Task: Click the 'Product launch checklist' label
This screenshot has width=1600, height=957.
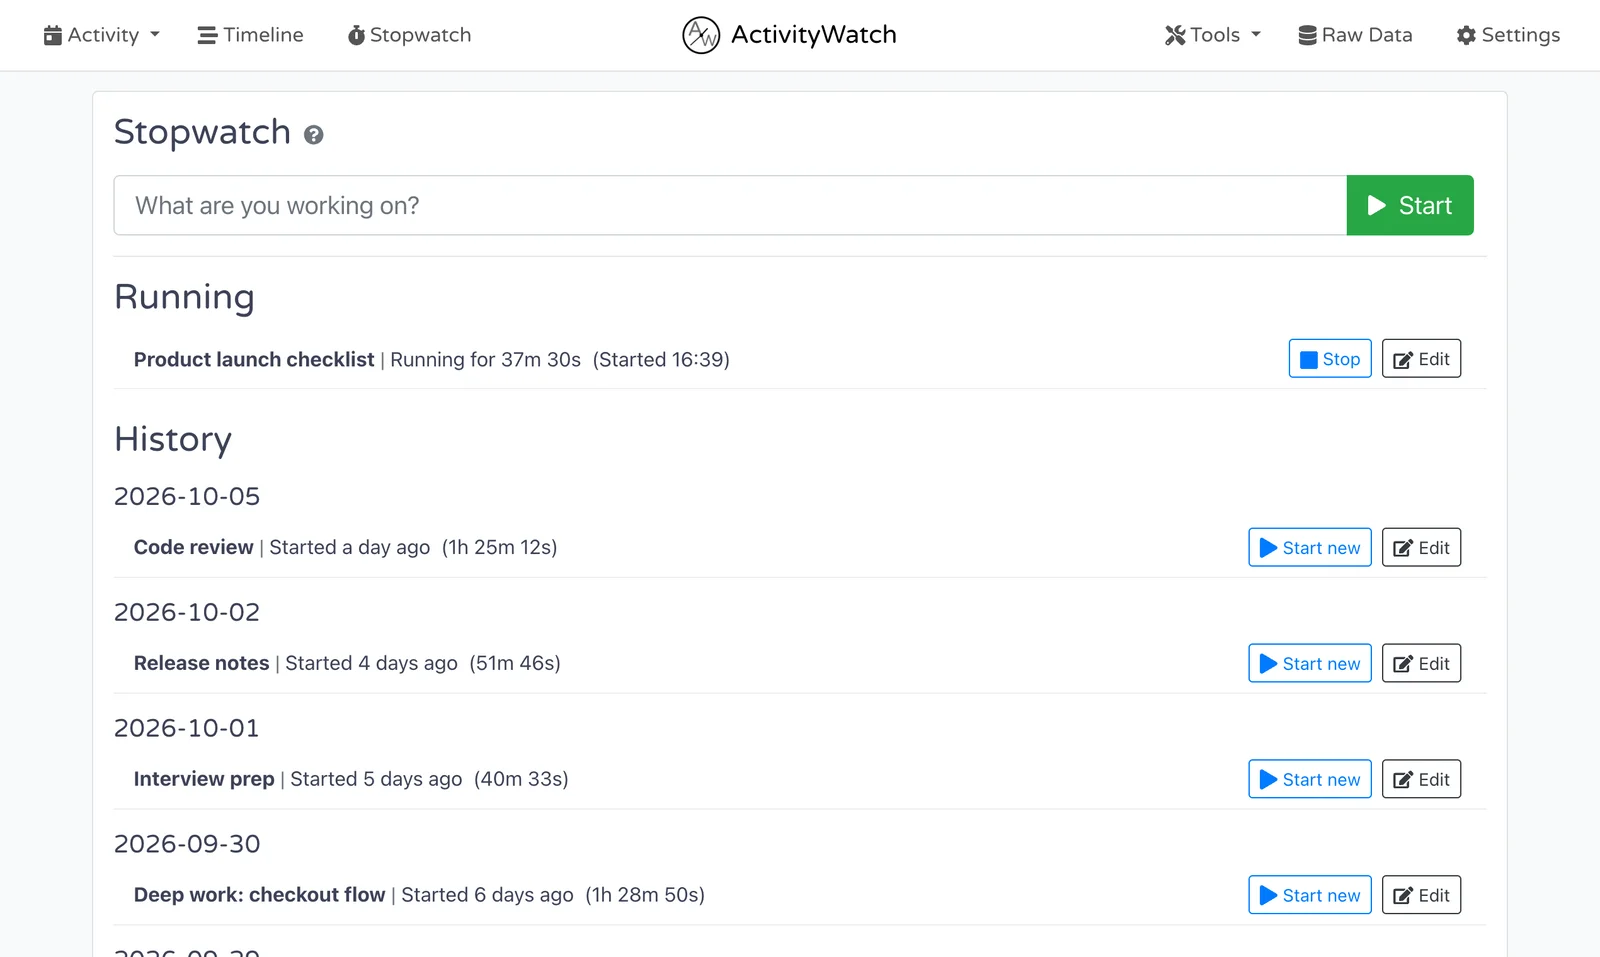Action: pyautogui.click(x=254, y=360)
